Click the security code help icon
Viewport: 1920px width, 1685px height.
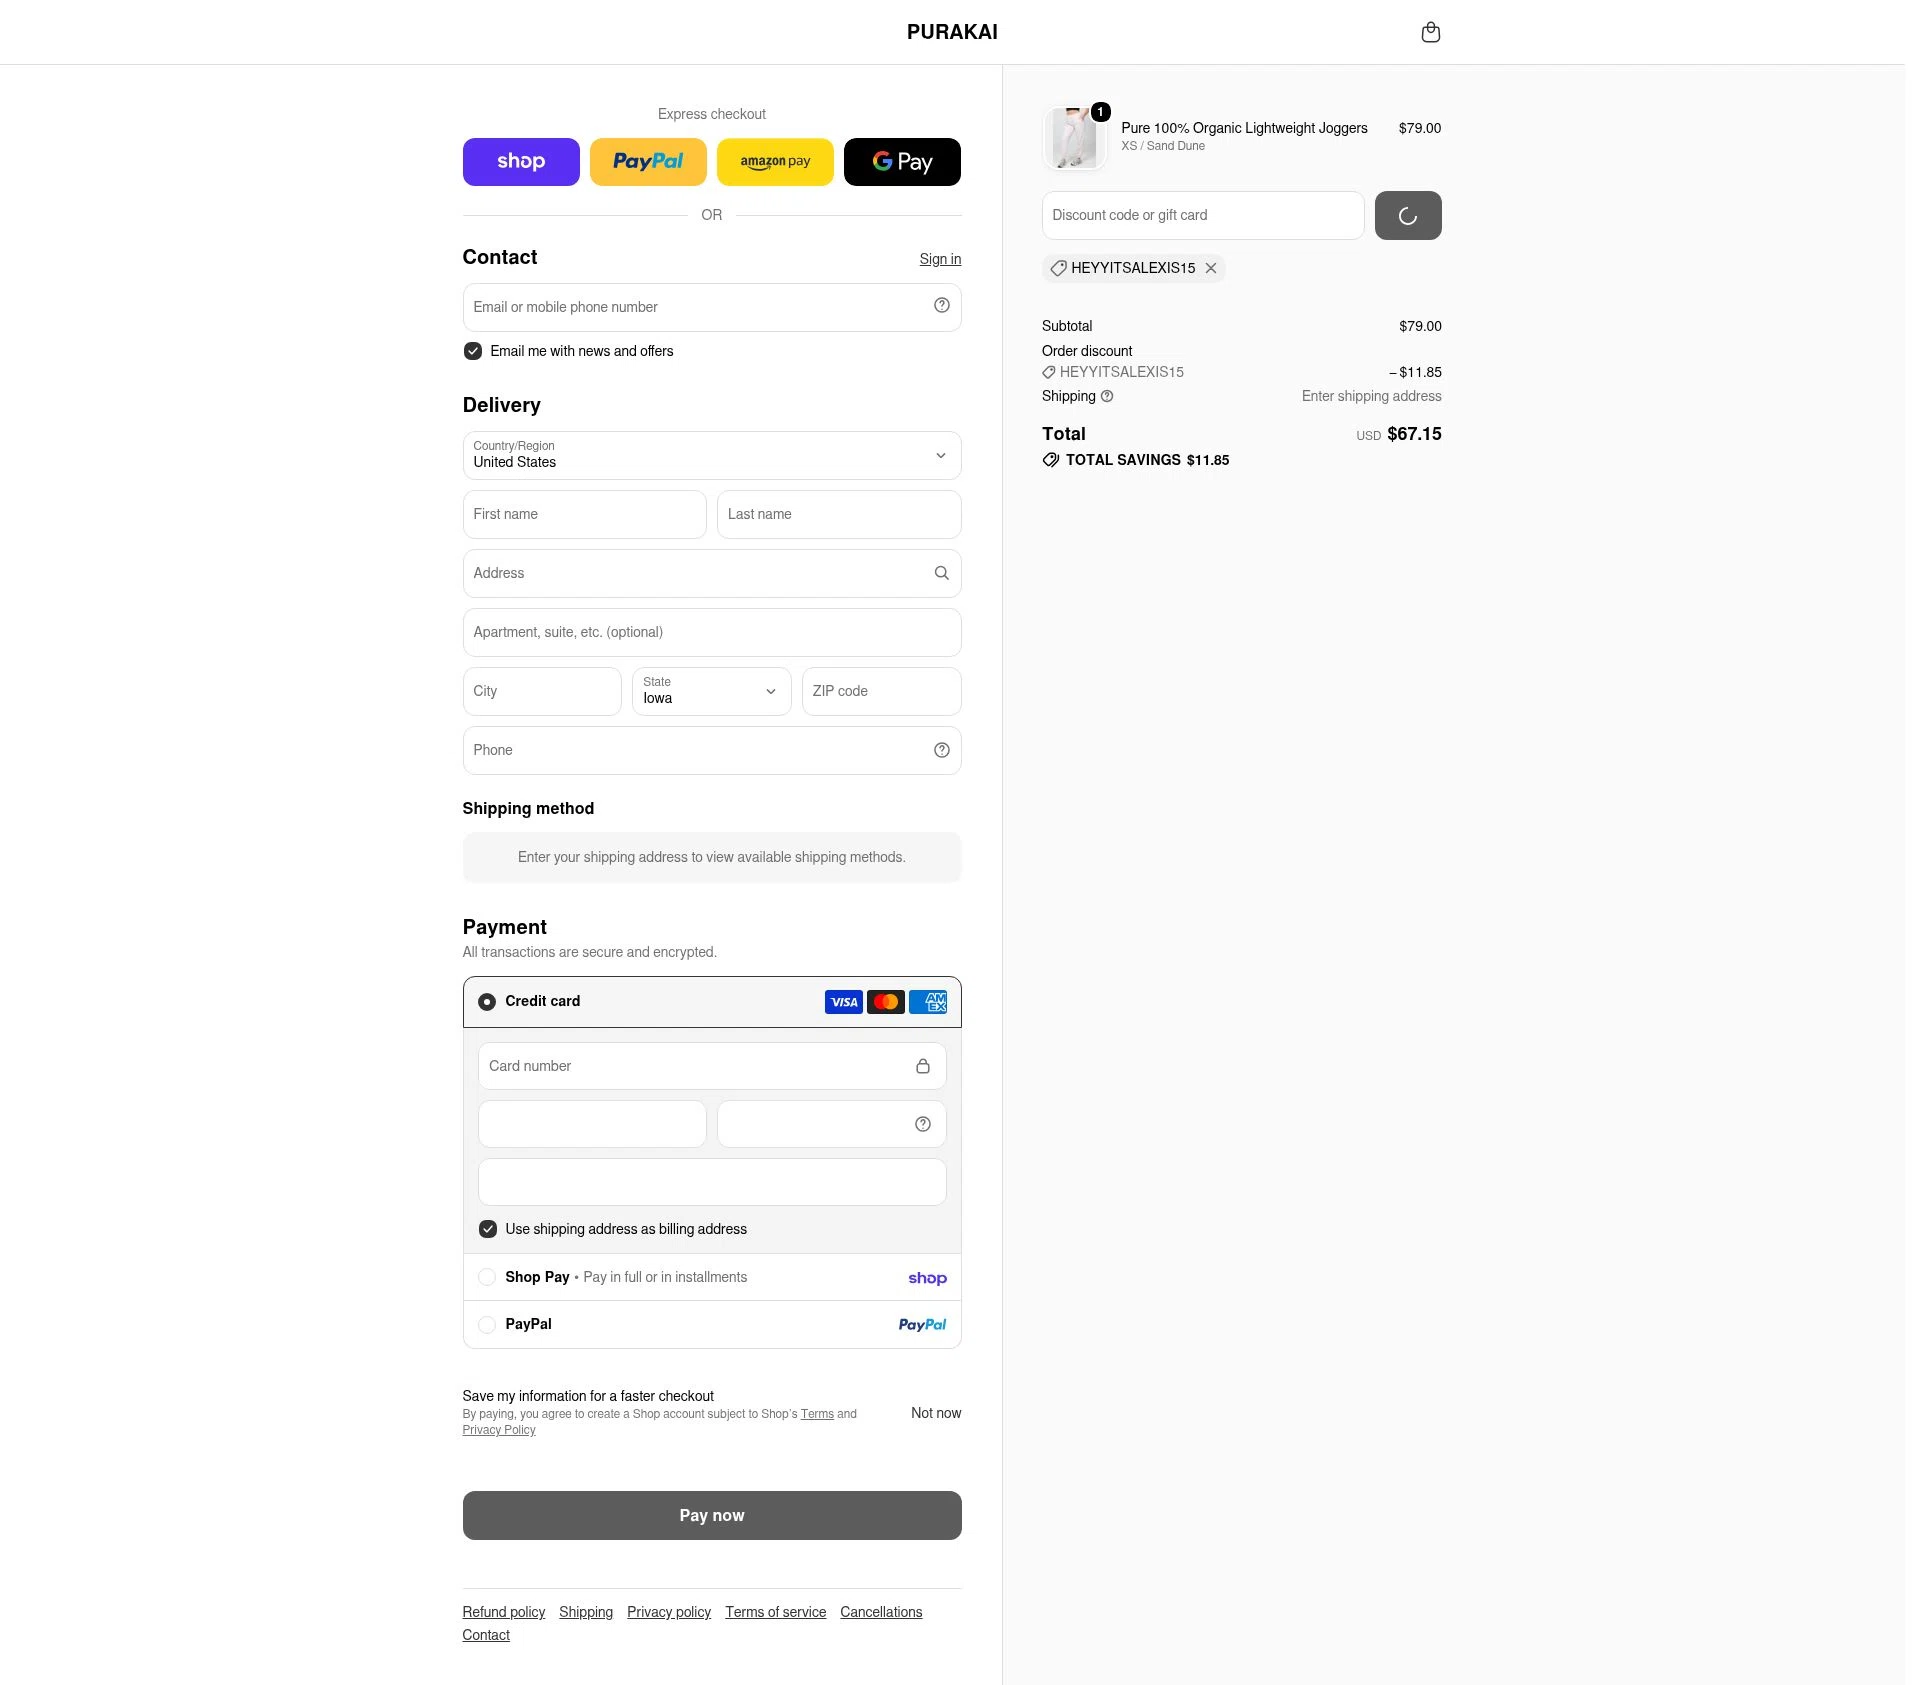coord(922,1124)
